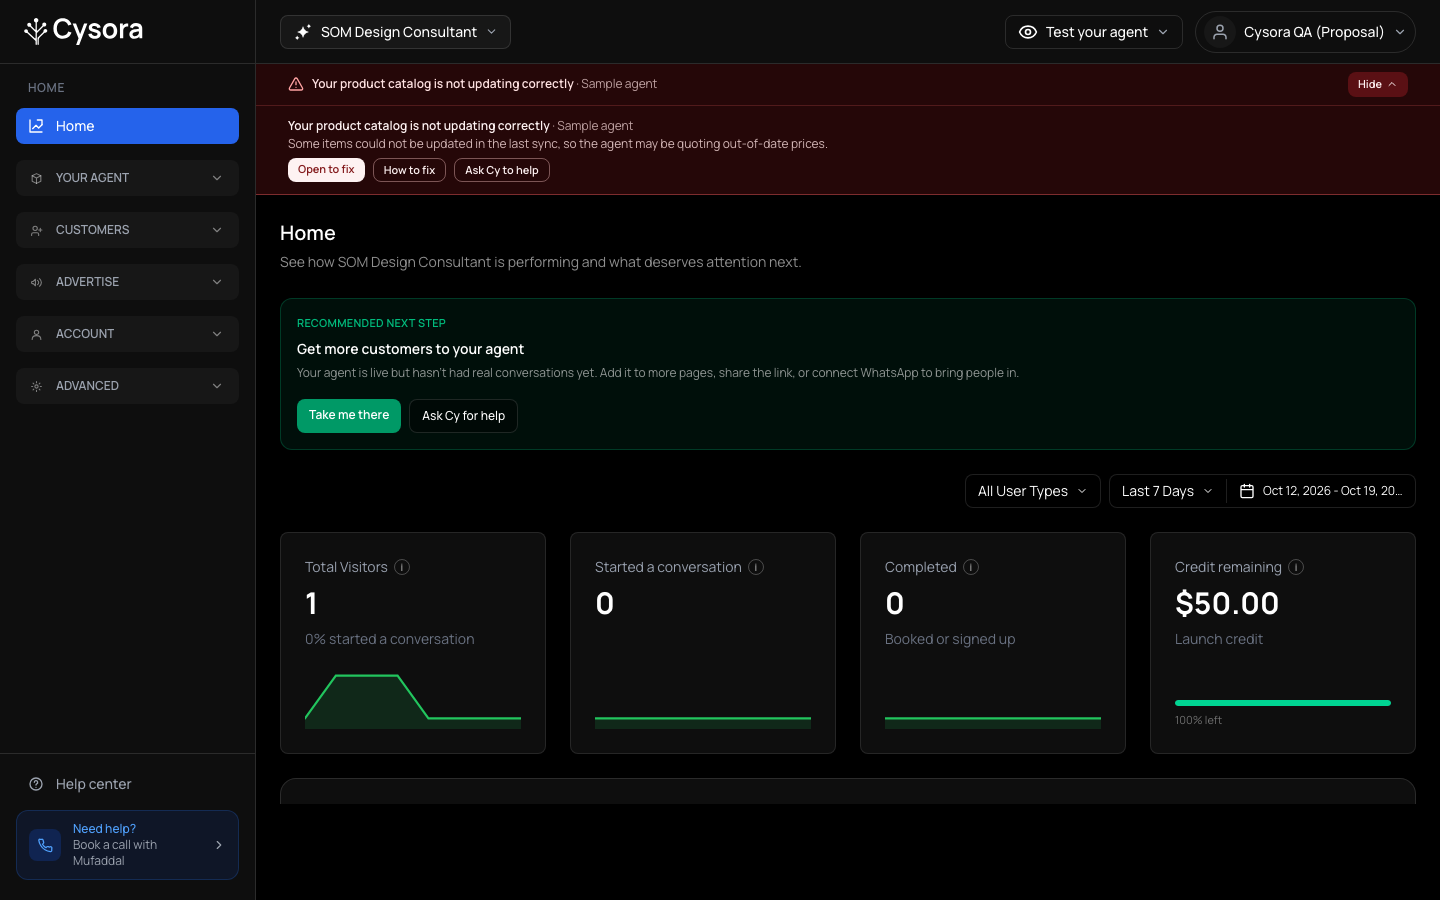
Task: Click the 0% started a conversation text
Action: 390,639
